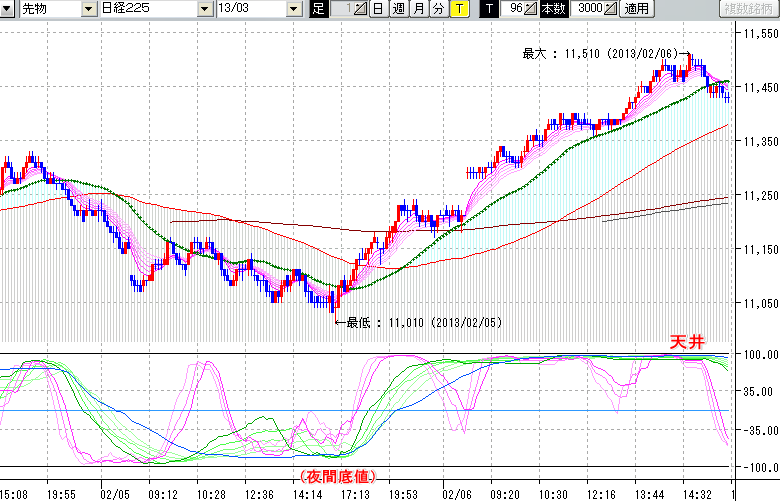Select the 分 minute chart button
Image resolution: width=780 pixels, height=501 pixels.
point(438,9)
